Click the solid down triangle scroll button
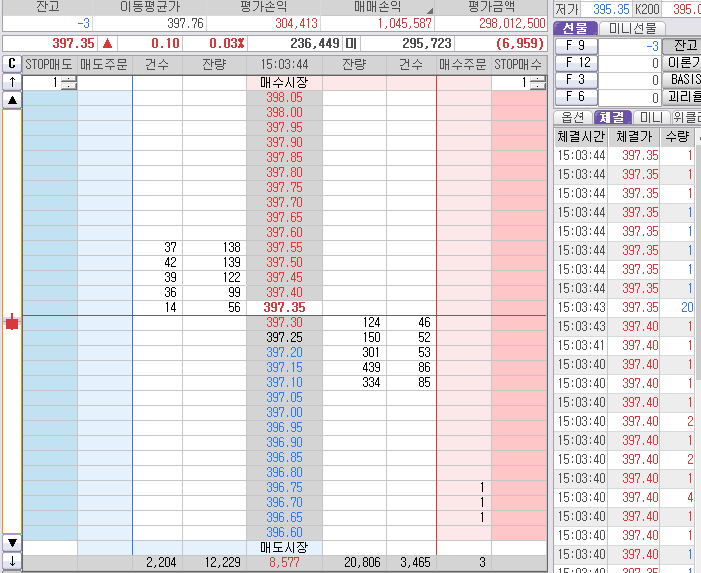 pyautogui.click(x=12, y=543)
